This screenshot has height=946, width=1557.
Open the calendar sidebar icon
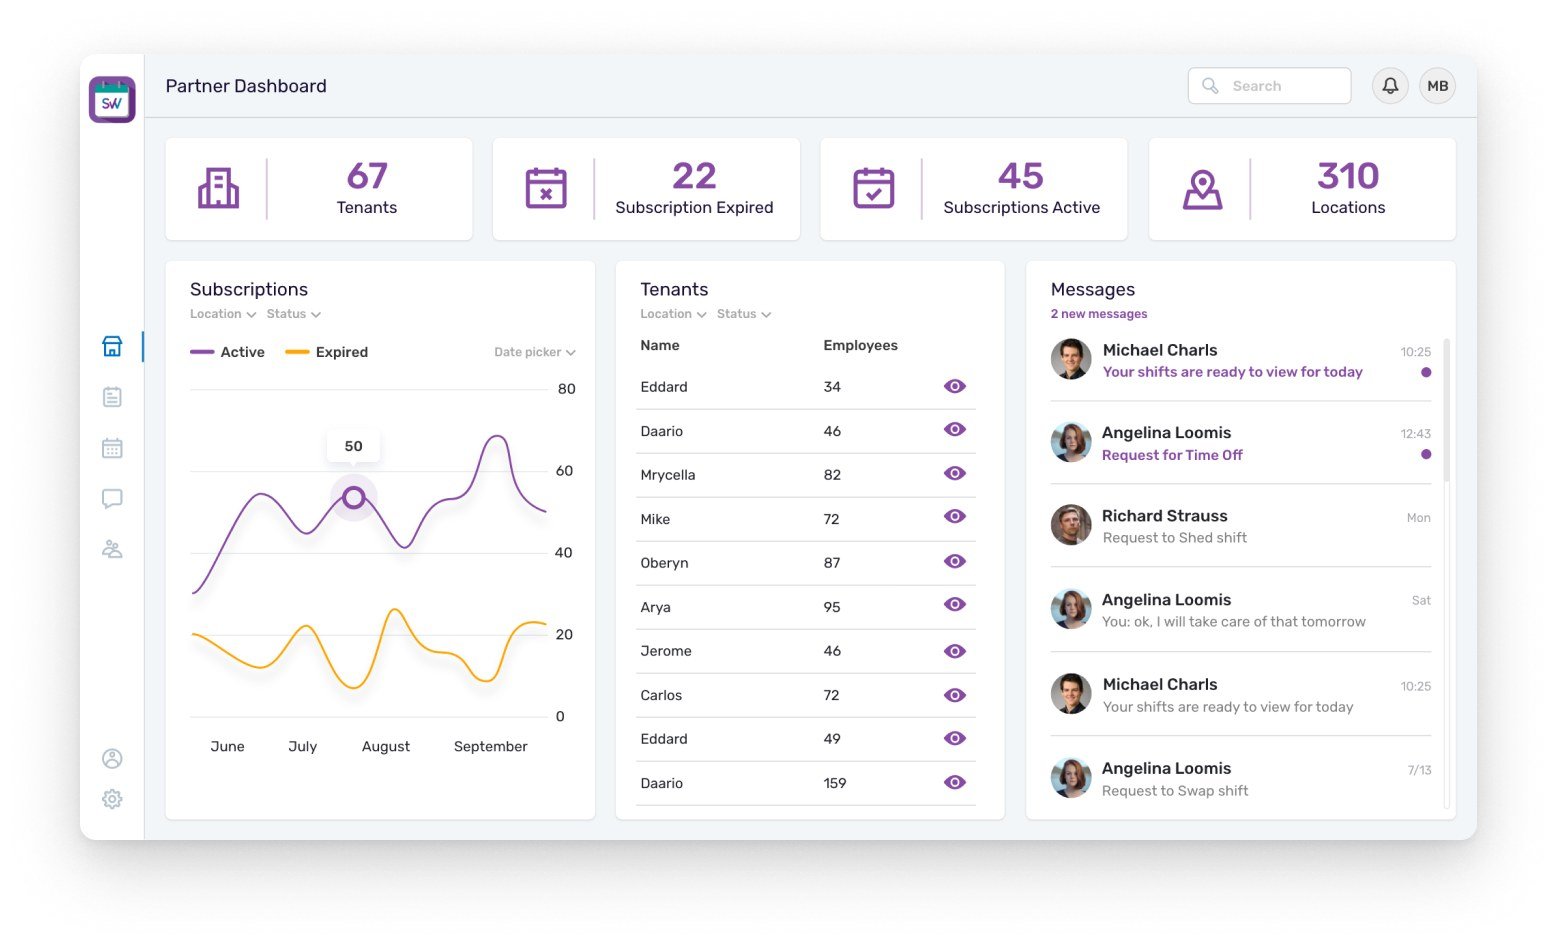coord(112,448)
